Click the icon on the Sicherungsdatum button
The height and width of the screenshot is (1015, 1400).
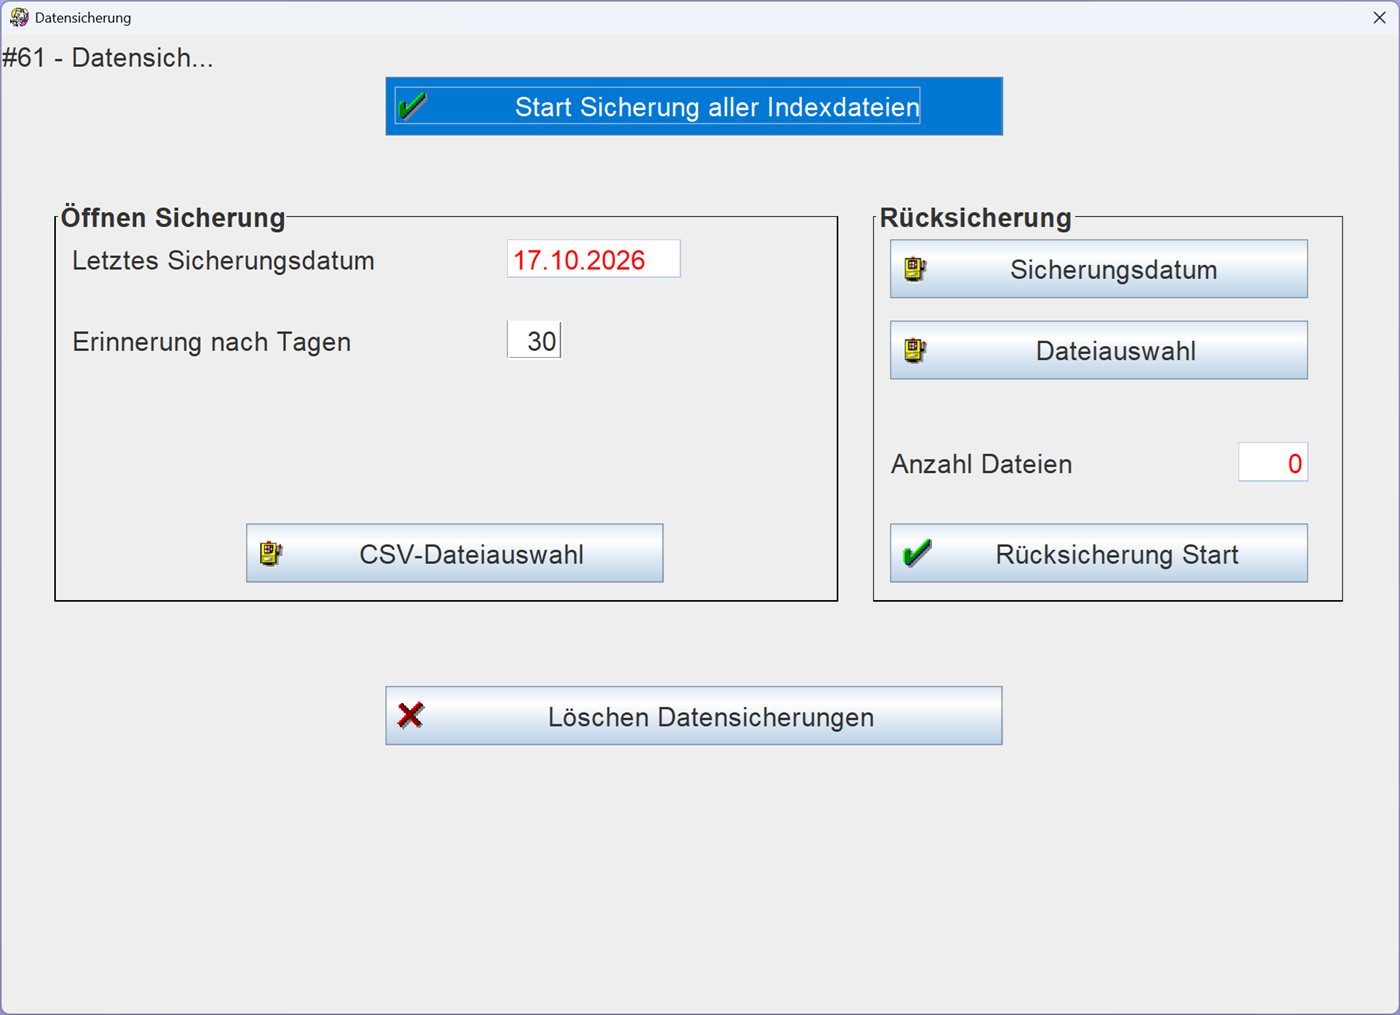(915, 269)
